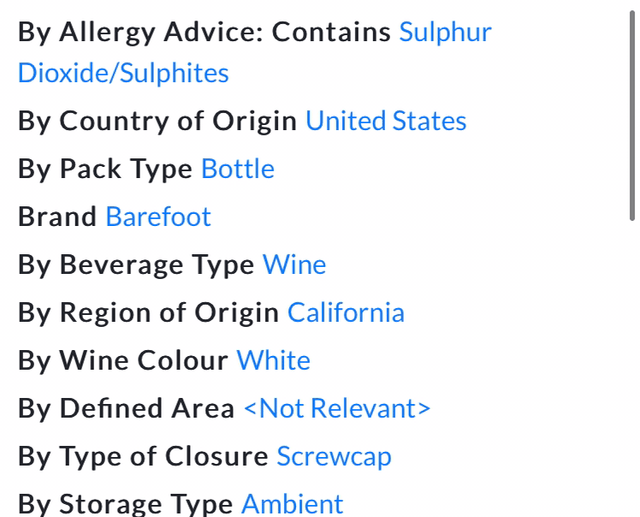Open the Screwcap closure type link

(x=334, y=457)
